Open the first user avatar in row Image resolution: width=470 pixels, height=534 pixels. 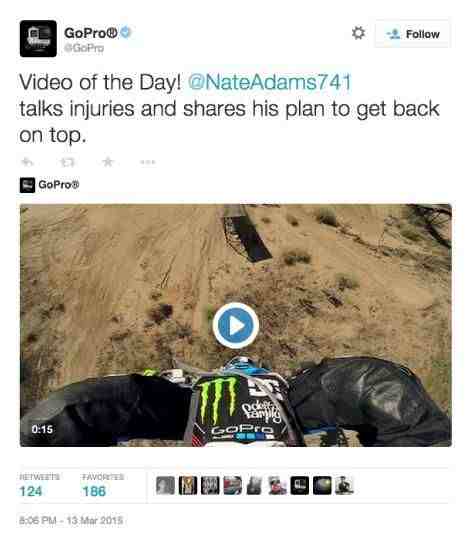coord(165,485)
